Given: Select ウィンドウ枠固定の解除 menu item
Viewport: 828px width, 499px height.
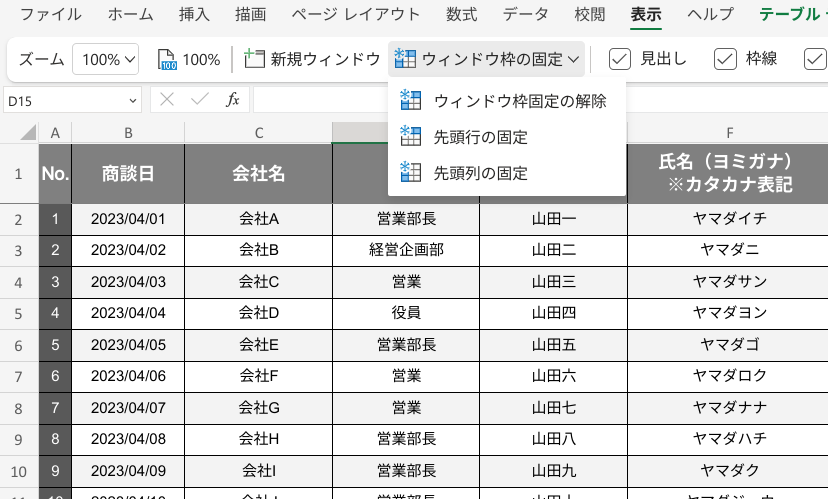Looking at the screenshot, I should point(506,100).
